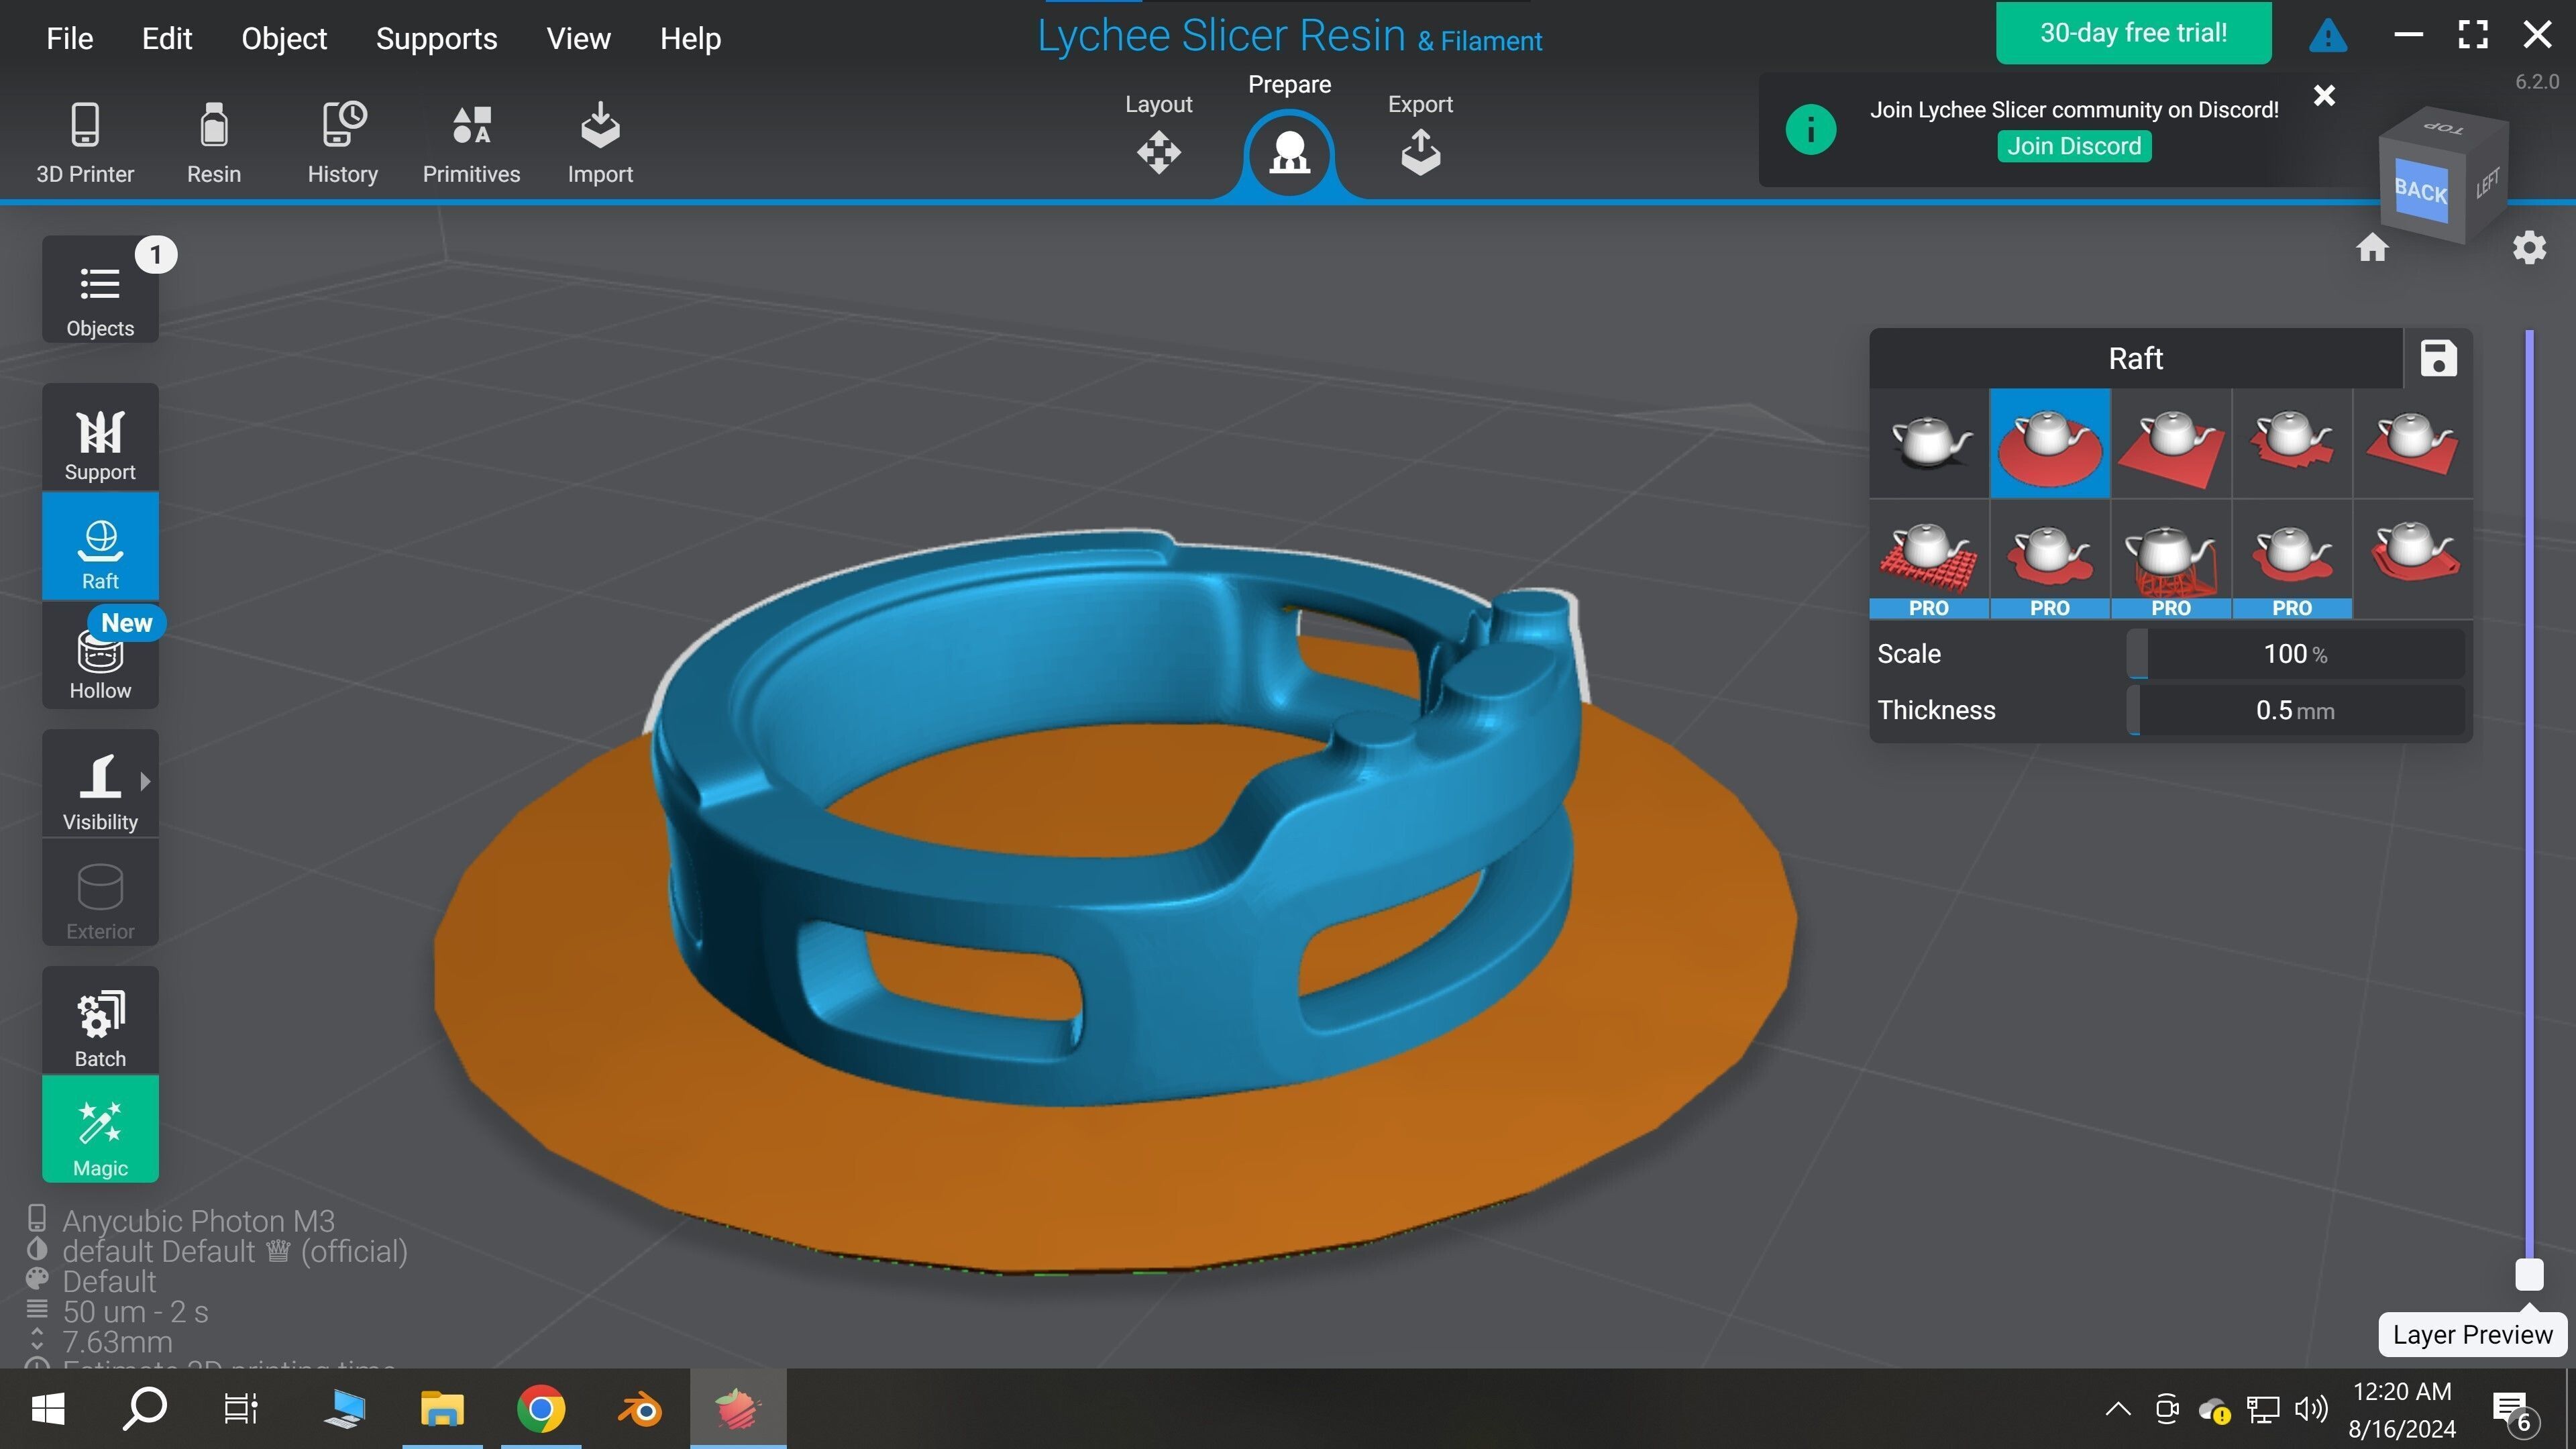Open the 3D Printer settings
Viewport: 2576px width, 1449px height.
tap(85, 143)
